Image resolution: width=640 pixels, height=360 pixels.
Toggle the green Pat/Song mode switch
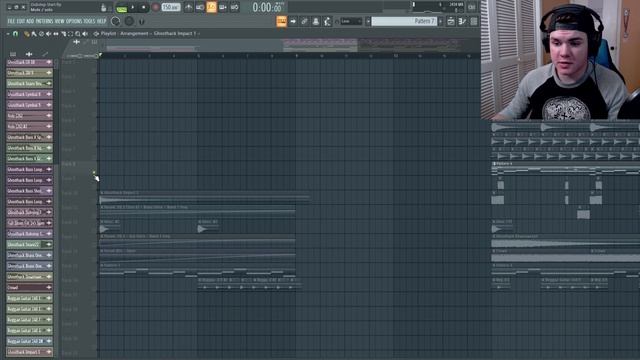tap(121, 8)
